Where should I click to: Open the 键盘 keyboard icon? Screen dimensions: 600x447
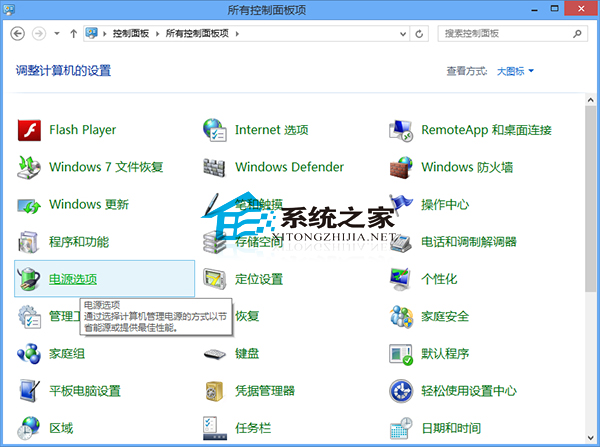(x=215, y=354)
